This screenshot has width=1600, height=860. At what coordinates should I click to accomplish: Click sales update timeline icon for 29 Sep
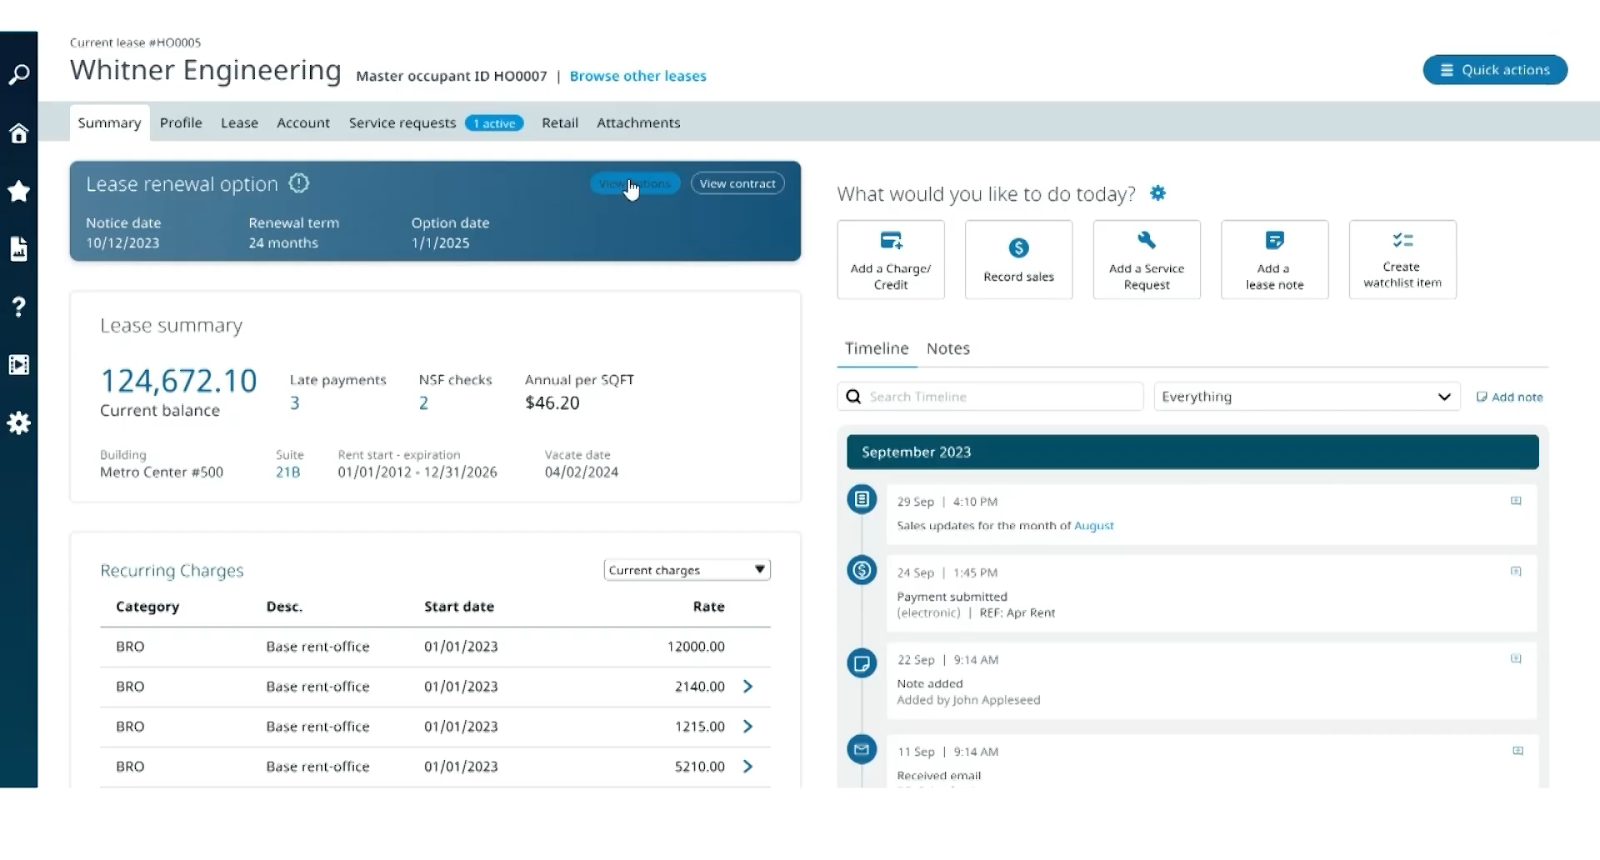coord(862,499)
